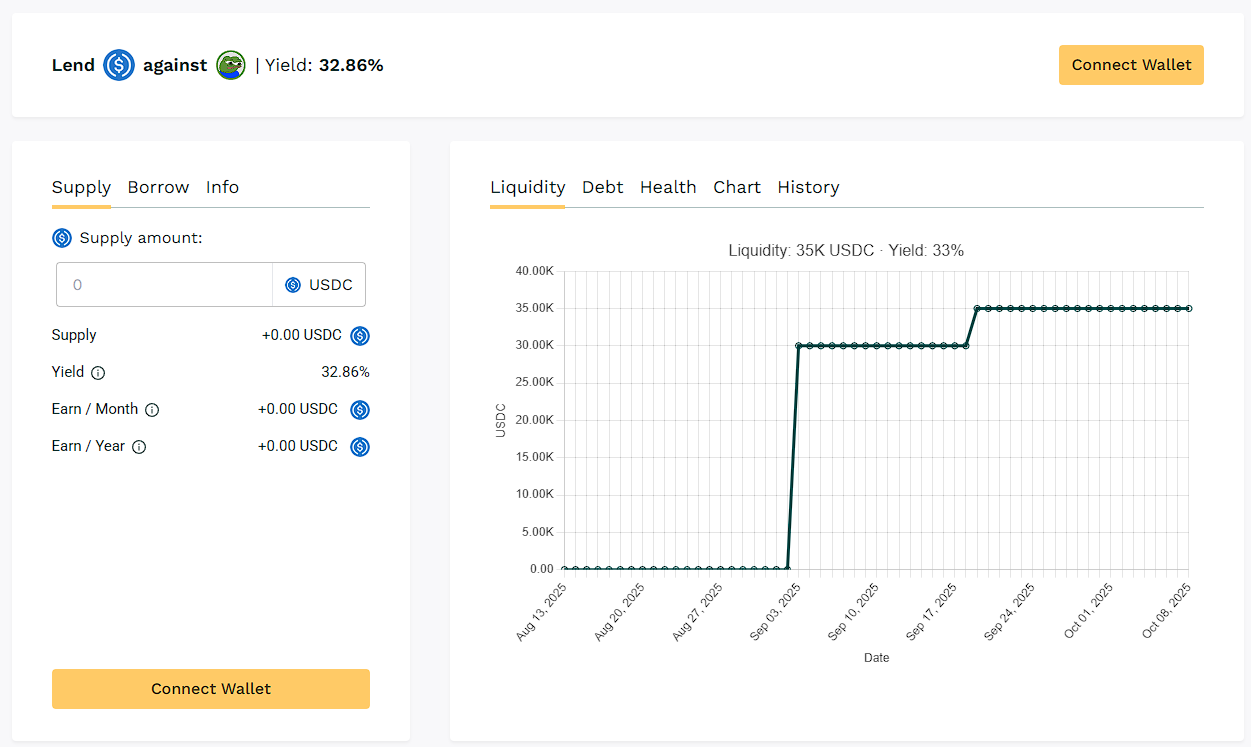Viewport: 1251px width, 747px height.
Task: Open the Health tab
Action: click(668, 187)
